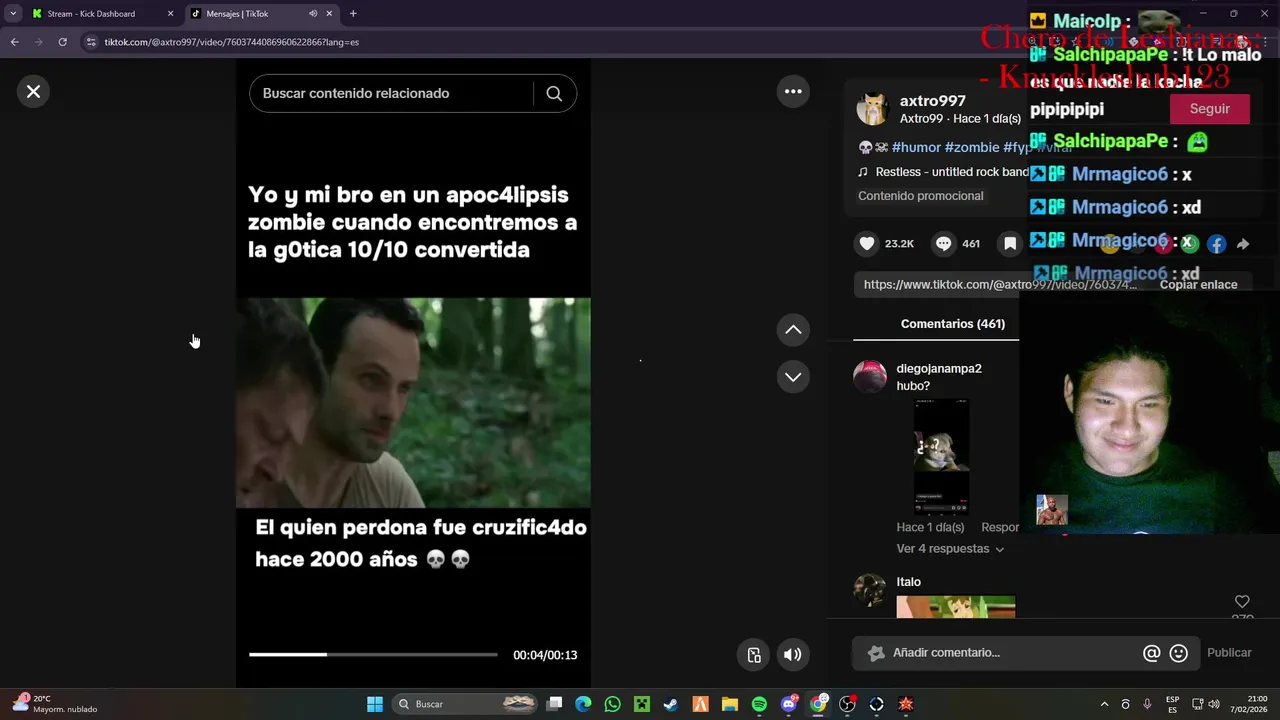The height and width of the screenshot is (720, 1280).
Task: Open Italo commenter profile name
Action: coord(908,582)
